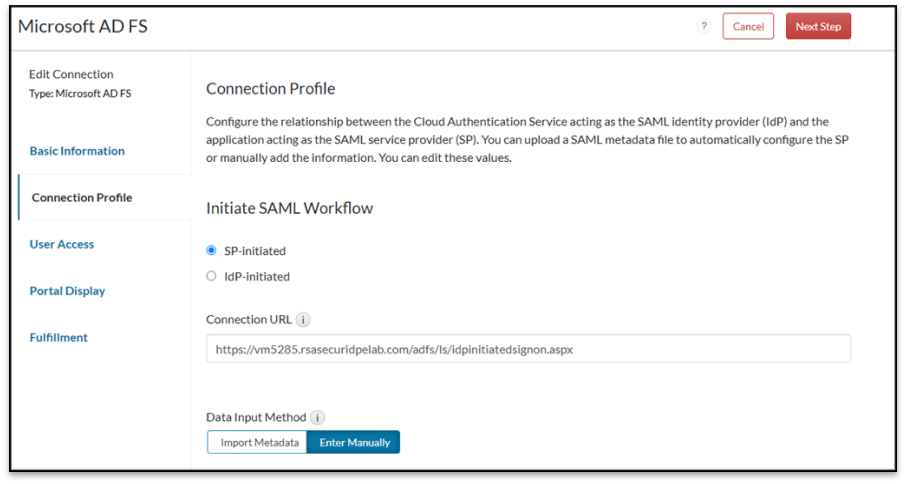Viewport: 906px width, 484px height.
Task: Choose the Enter Manually option
Action: click(354, 442)
